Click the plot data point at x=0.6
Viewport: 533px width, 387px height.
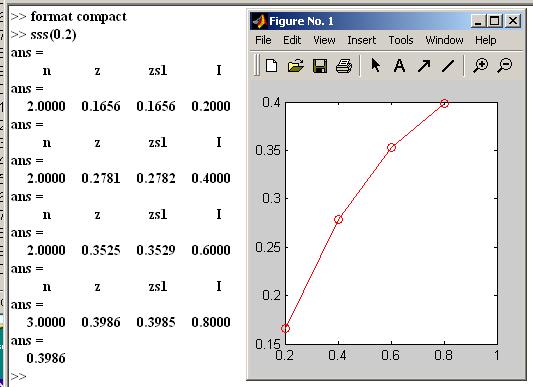click(x=391, y=148)
